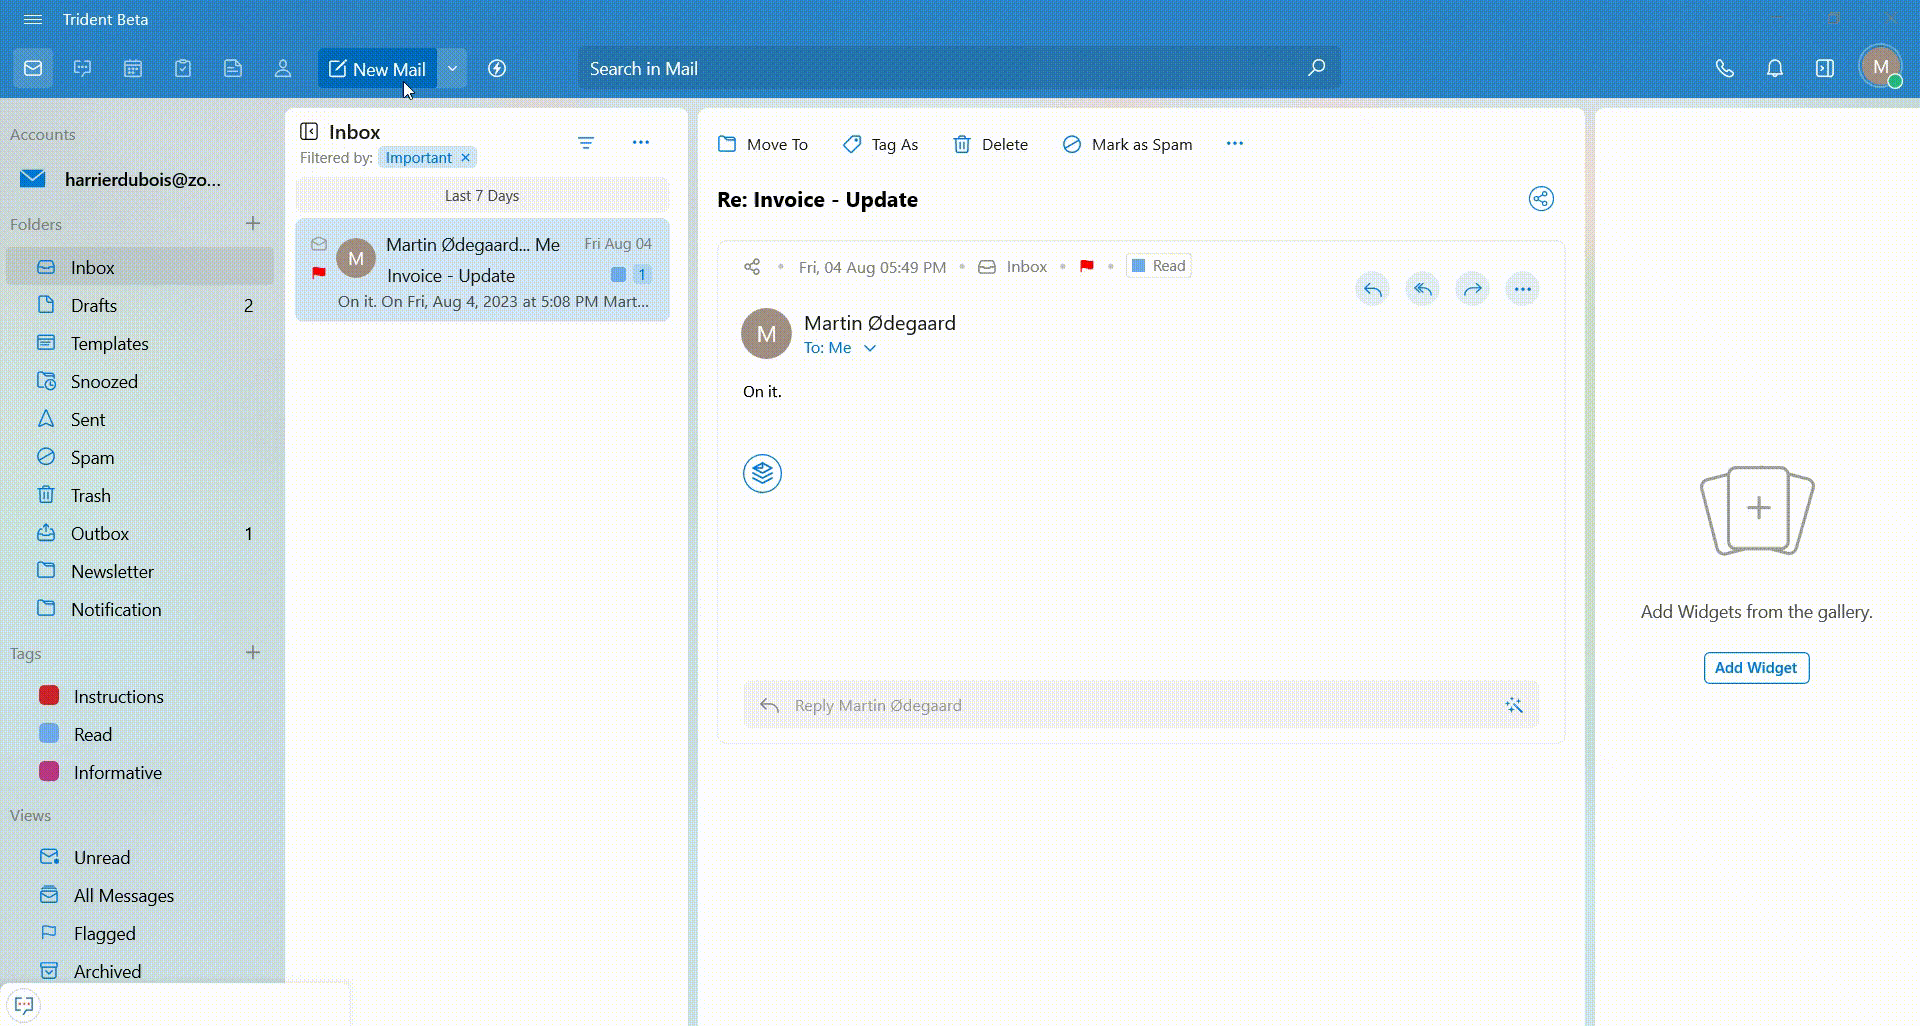Toggle the inbox list pane collapse icon
Image resolution: width=1920 pixels, height=1026 pixels.
(x=309, y=132)
